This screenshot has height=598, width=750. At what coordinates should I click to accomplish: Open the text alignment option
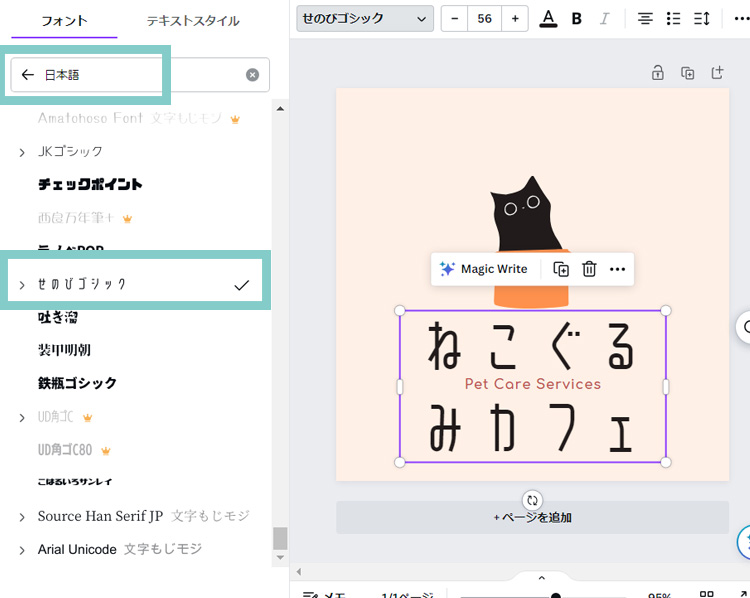[645, 19]
